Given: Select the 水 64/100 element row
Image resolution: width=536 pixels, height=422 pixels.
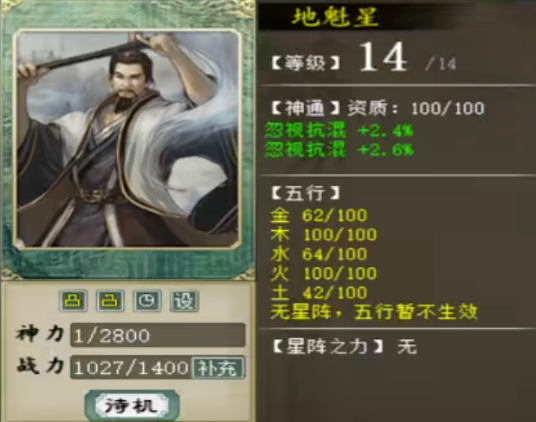Looking at the screenshot, I should (319, 254).
